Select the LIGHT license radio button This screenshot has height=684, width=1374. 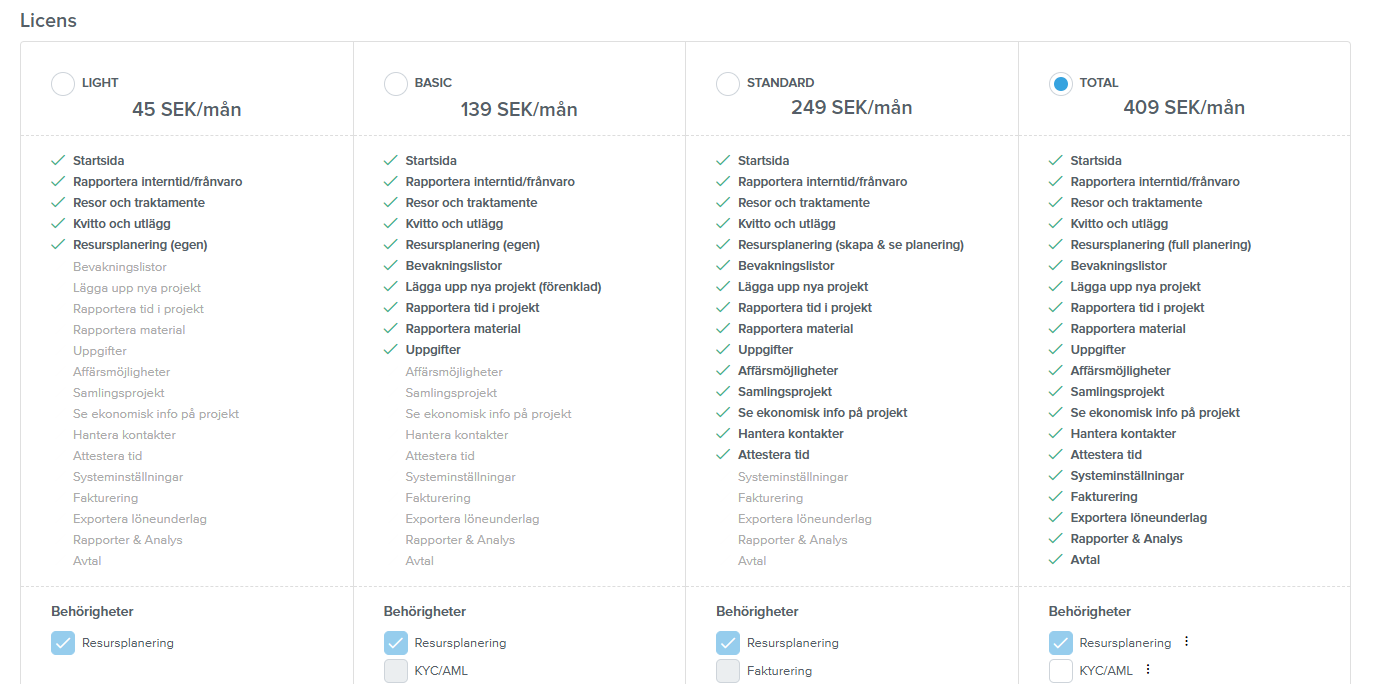[x=63, y=84]
